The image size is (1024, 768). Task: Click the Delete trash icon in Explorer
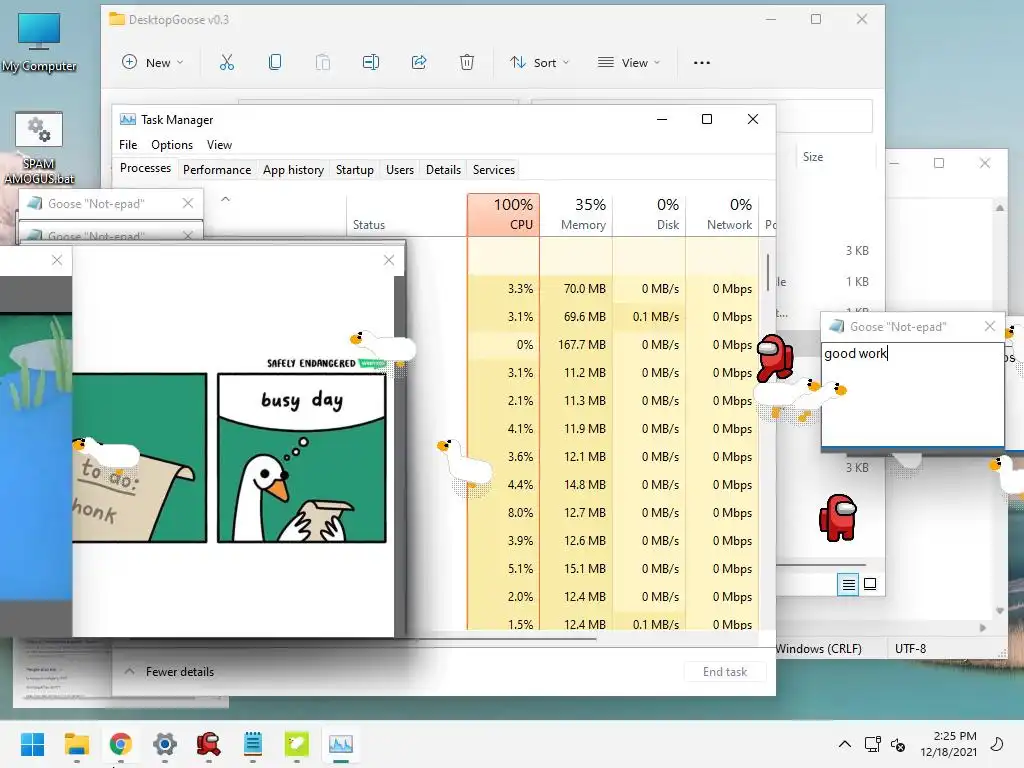pyautogui.click(x=467, y=63)
